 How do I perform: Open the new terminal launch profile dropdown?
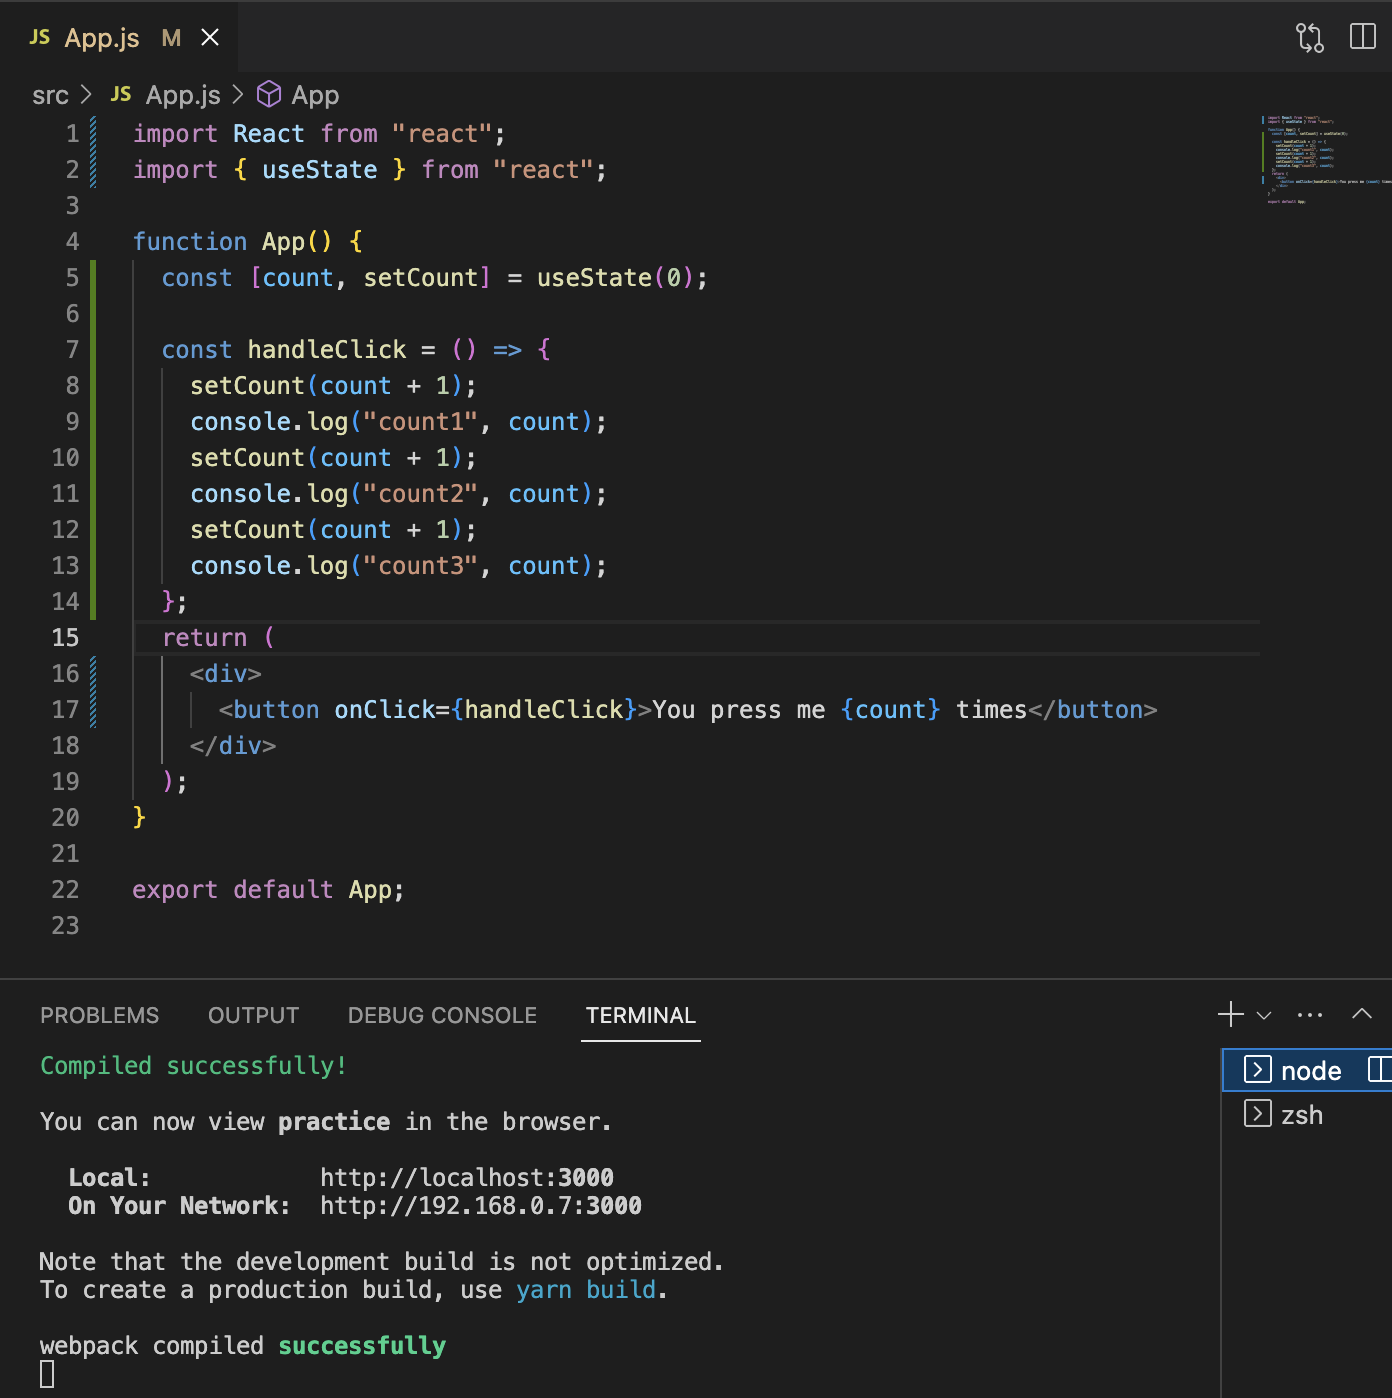[x=1264, y=1015]
